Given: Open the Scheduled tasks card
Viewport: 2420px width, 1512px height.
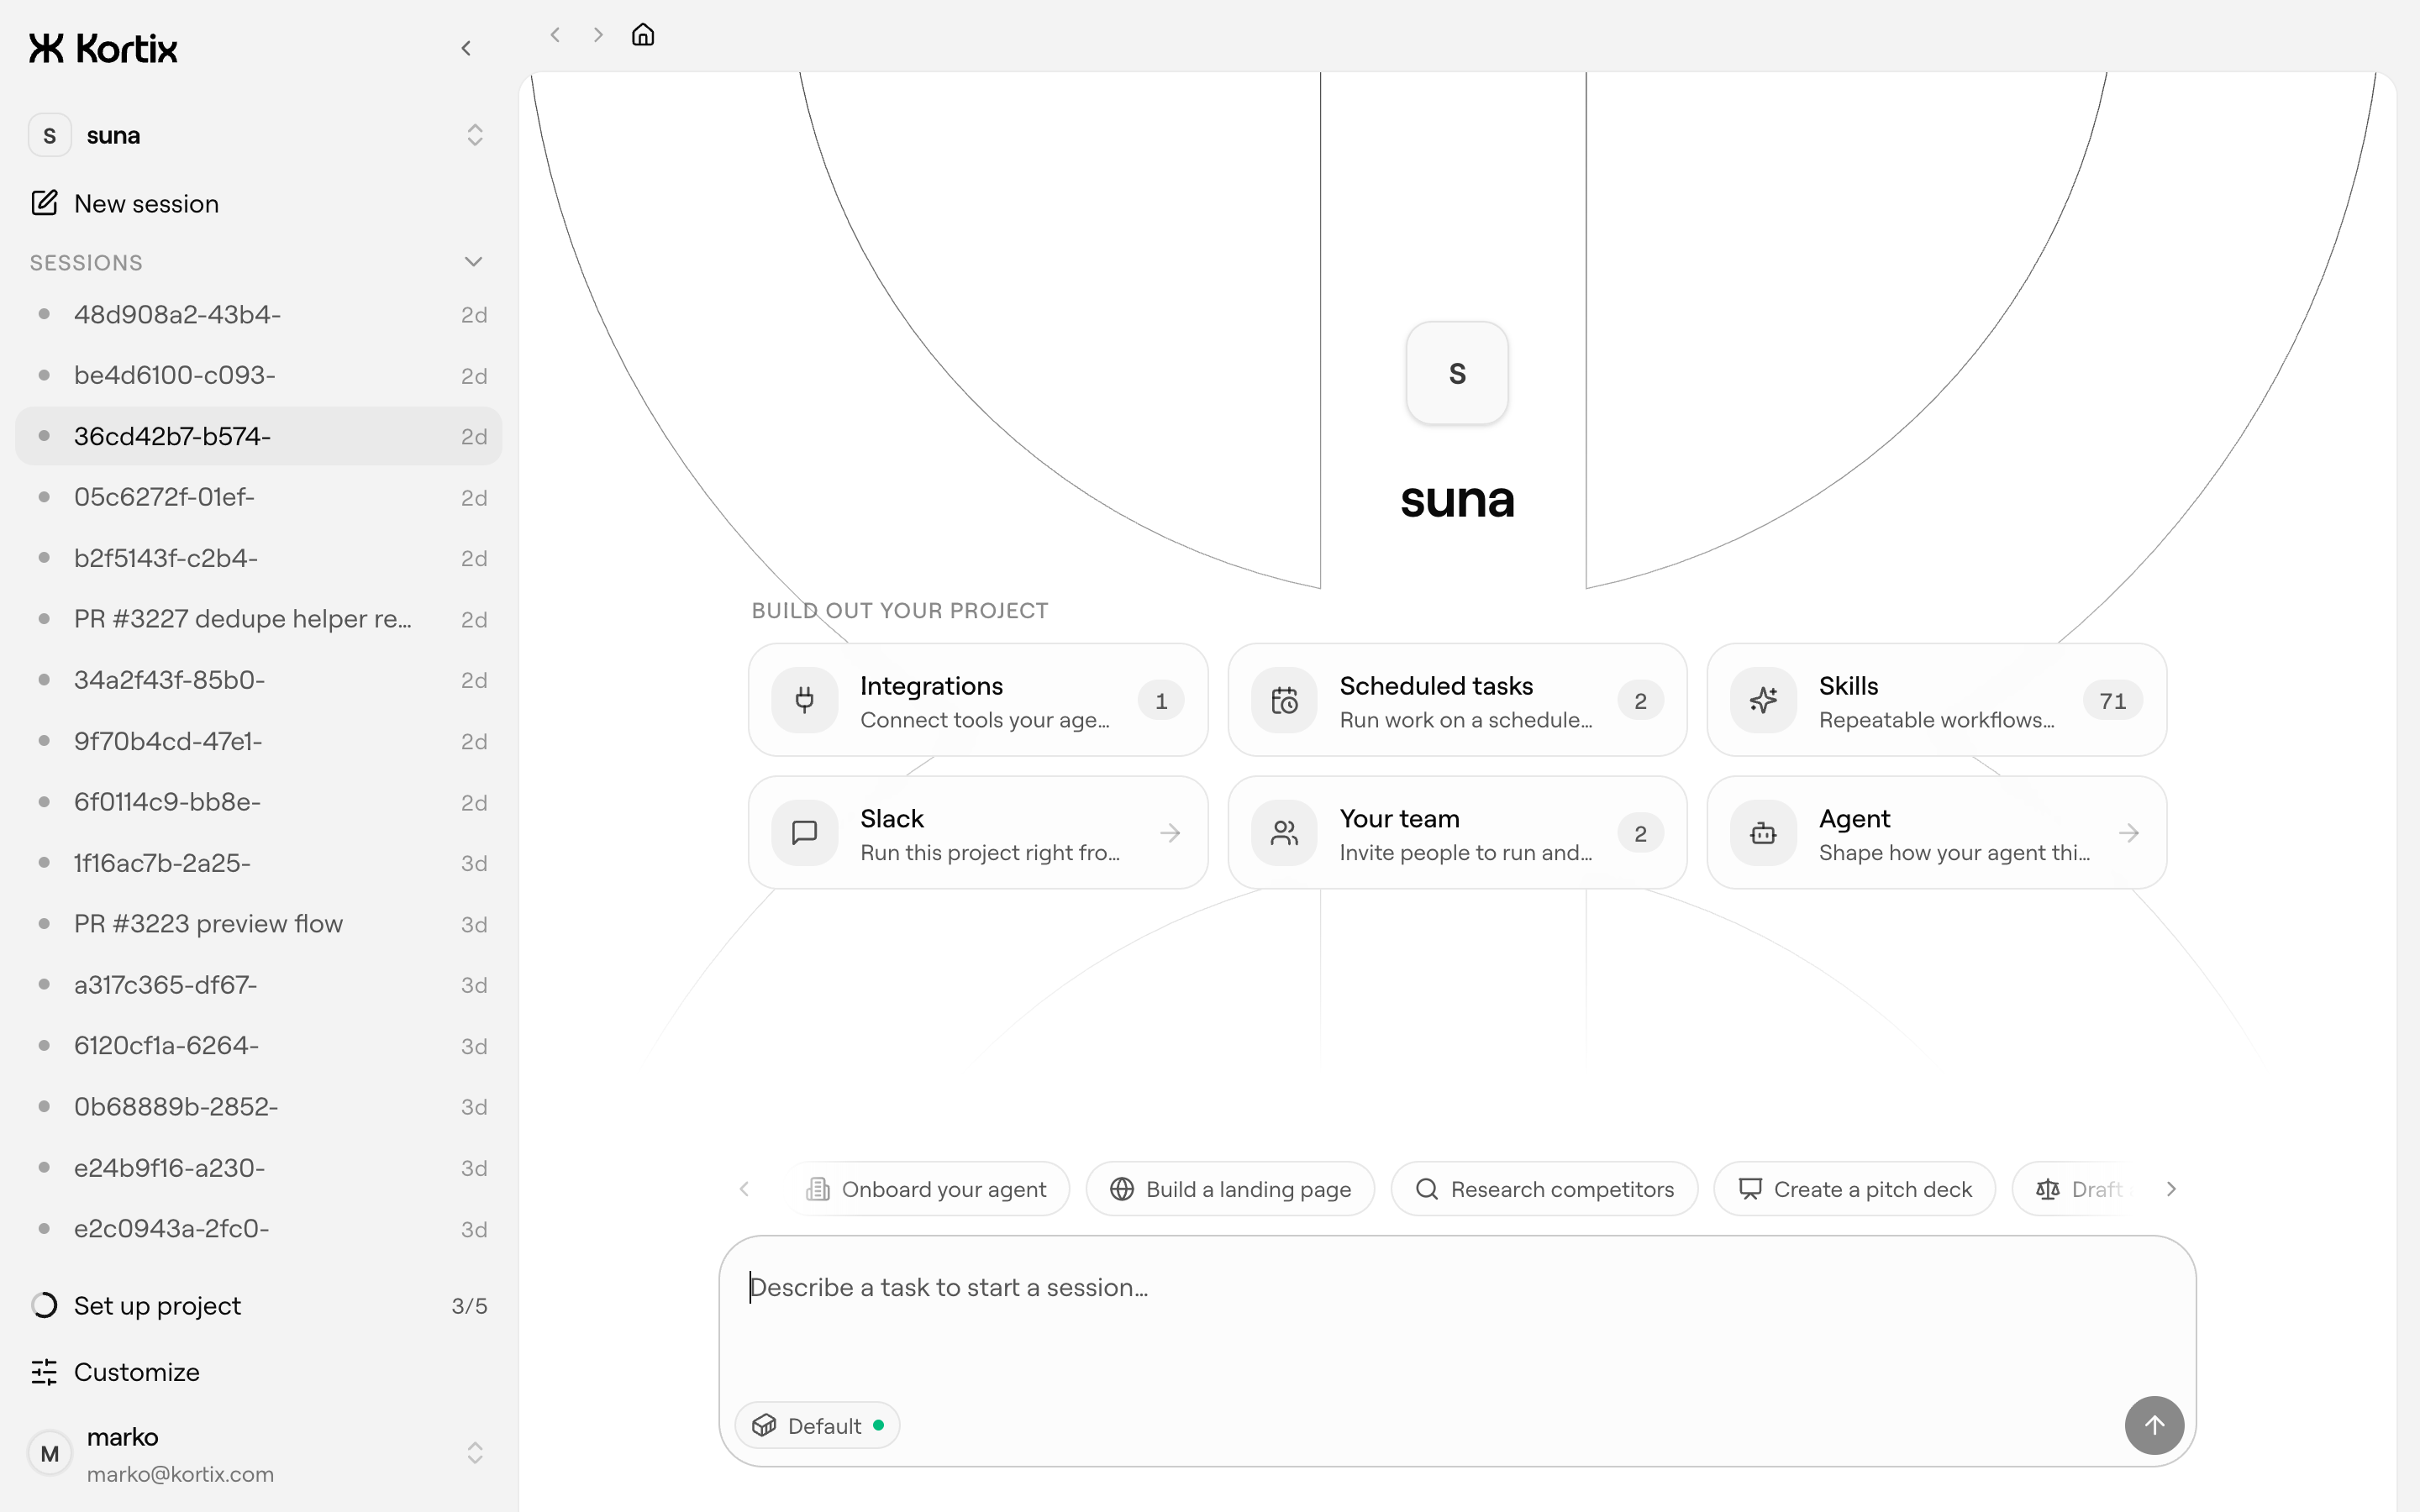Looking at the screenshot, I should point(1457,700).
